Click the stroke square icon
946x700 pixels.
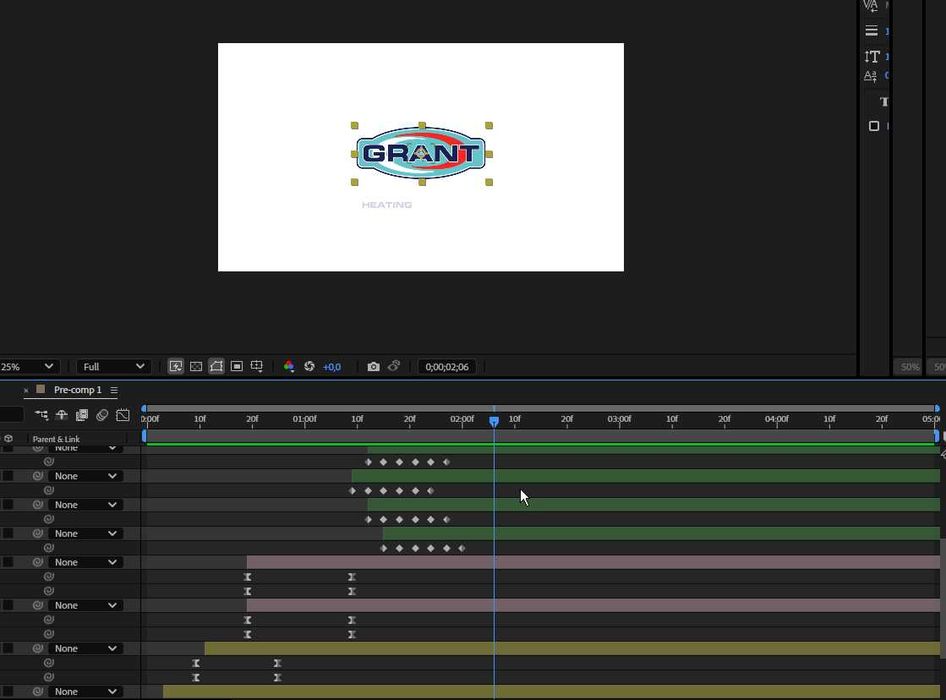click(x=874, y=126)
